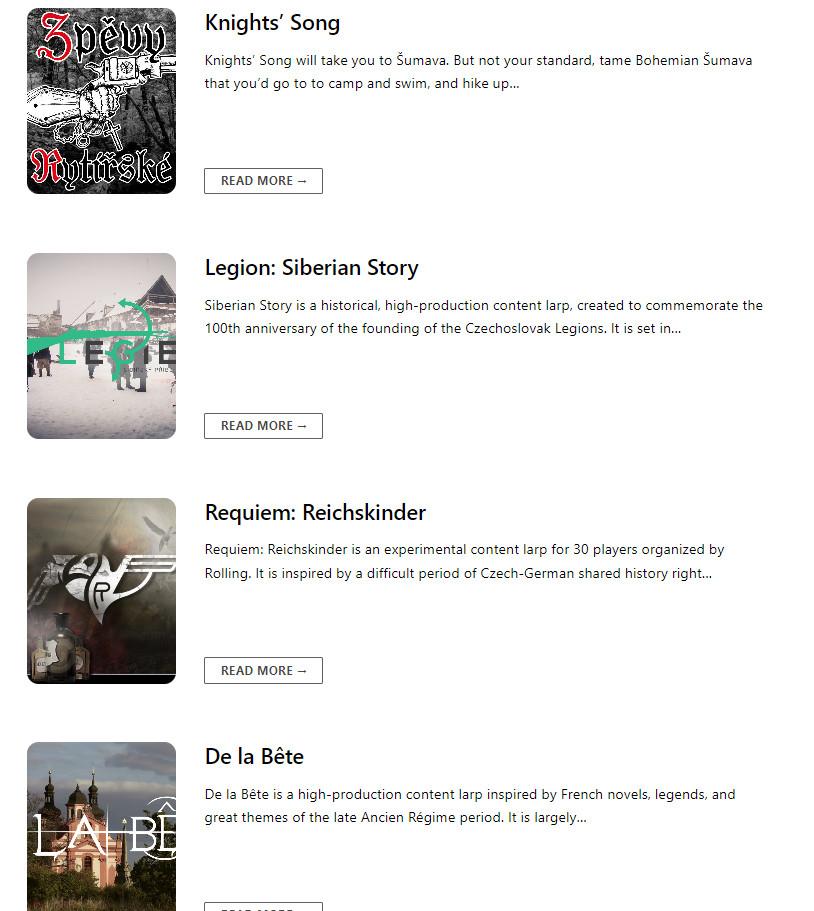Click the Ancien Régime description paragraph
Image resolution: width=814 pixels, height=911 pixels.
click(x=470, y=806)
